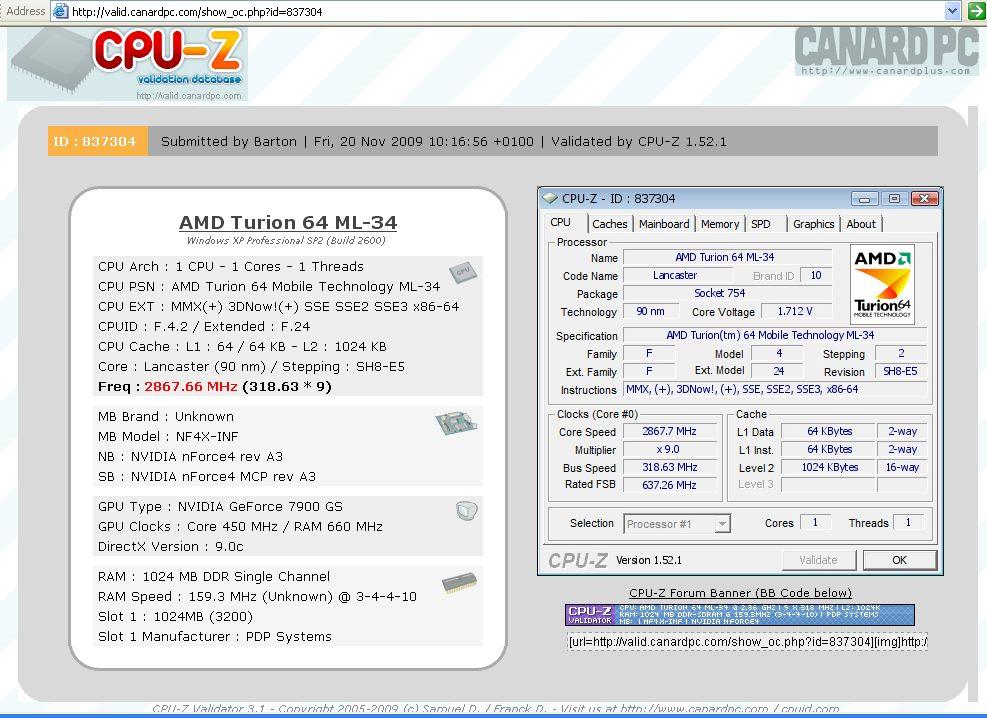Click the Bus Speed 318.63 MHz field
987x718 pixels.
(x=669, y=467)
